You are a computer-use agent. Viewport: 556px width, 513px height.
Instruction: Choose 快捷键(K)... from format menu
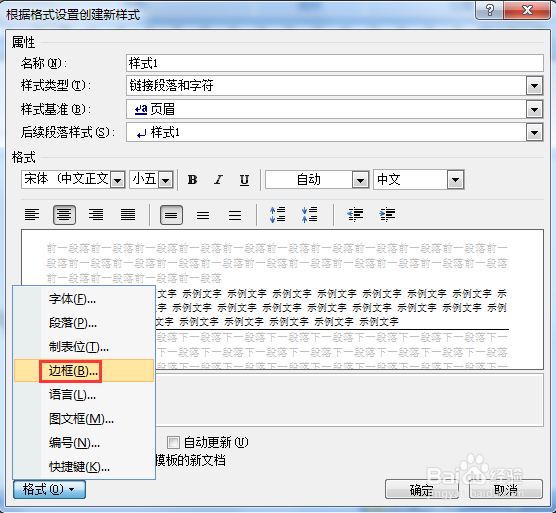[x=84, y=467]
